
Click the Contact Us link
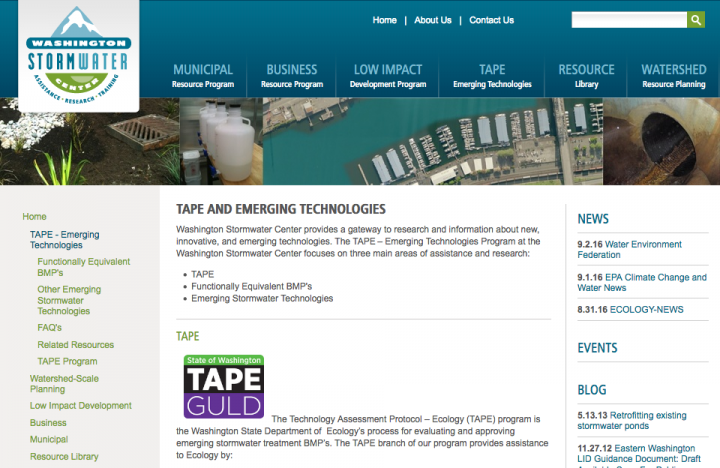491,20
